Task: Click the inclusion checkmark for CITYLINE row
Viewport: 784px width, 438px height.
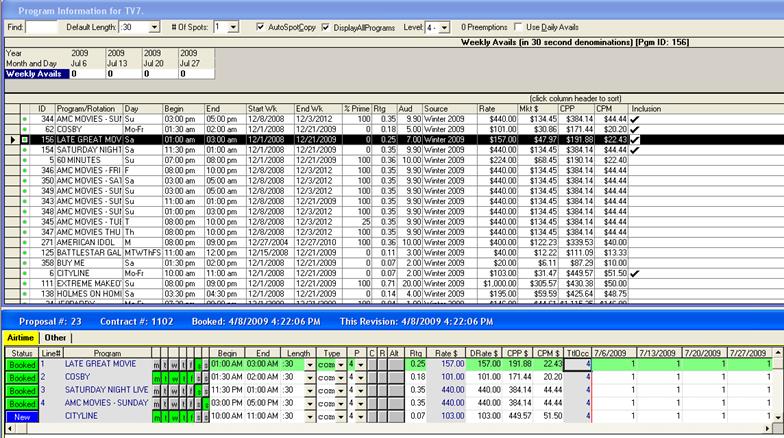Action: 635,272
